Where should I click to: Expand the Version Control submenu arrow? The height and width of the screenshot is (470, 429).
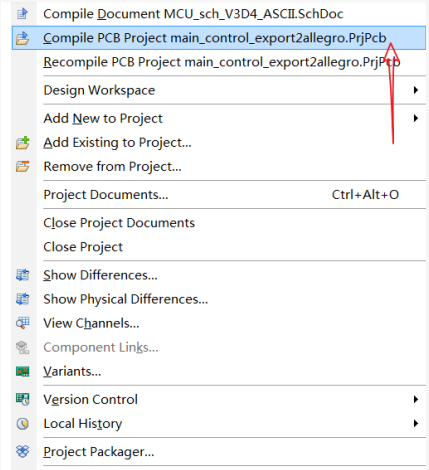click(415, 399)
